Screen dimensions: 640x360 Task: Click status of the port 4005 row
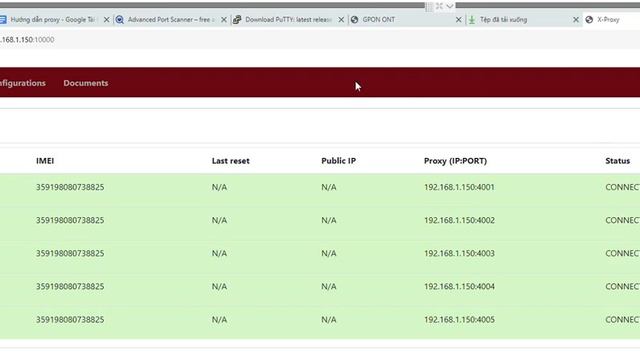click(622, 320)
